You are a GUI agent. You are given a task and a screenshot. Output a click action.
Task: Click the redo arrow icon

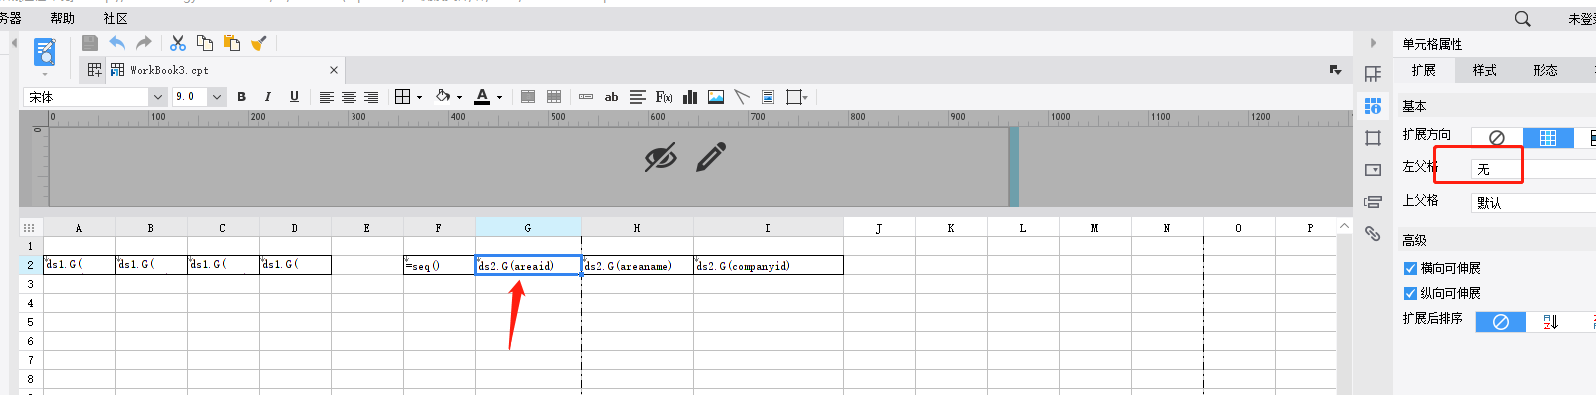pyautogui.click(x=144, y=43)
